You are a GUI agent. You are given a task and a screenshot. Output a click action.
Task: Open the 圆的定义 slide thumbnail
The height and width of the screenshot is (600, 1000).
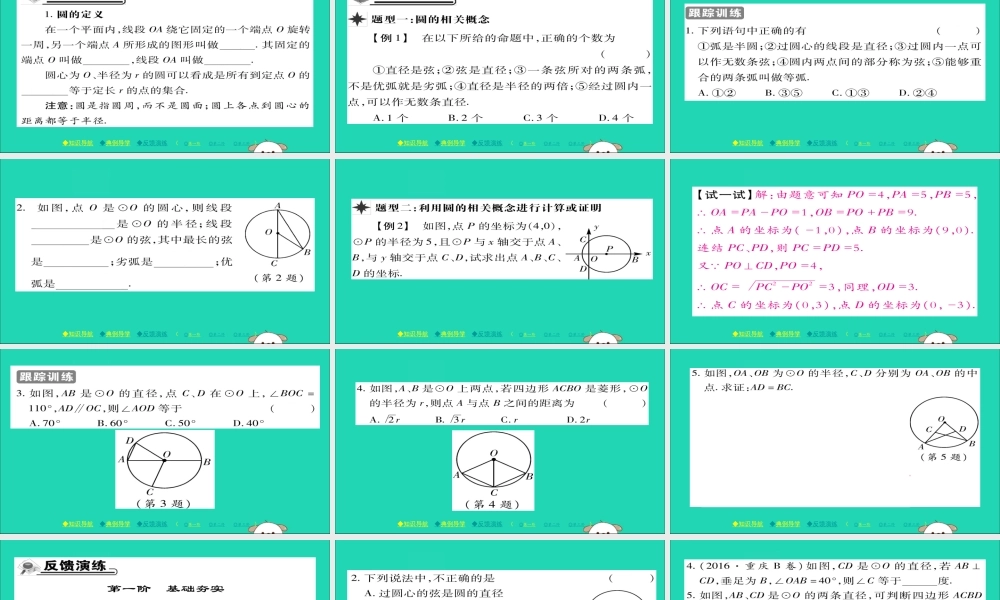tap(165, 76)
